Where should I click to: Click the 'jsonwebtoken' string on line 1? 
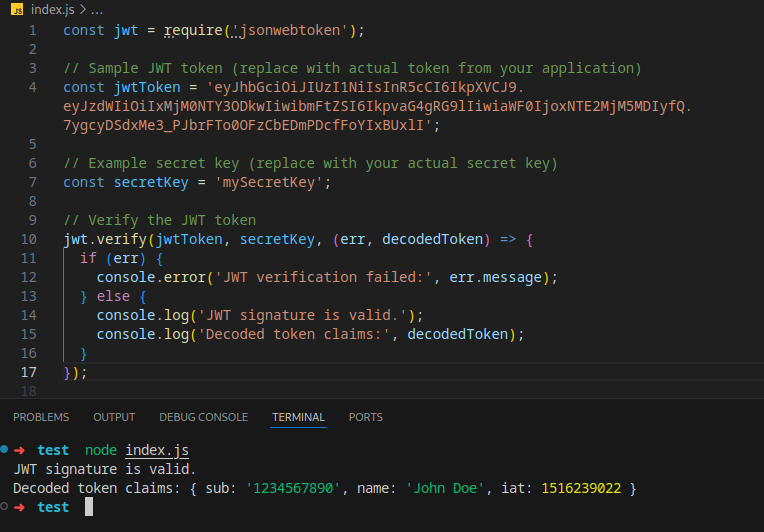pyautogui.click(x=289, y=30)
